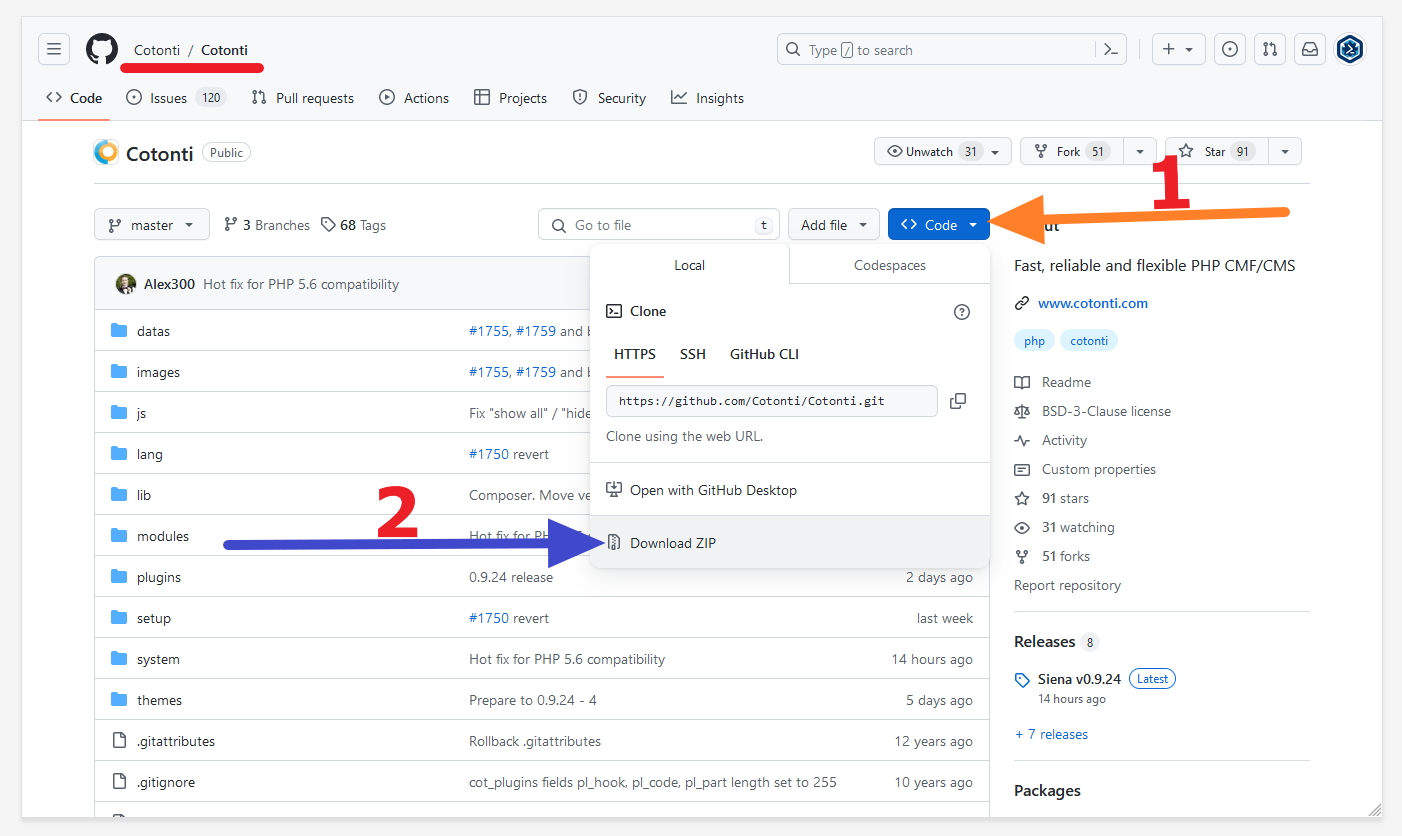Switch to the Codespaces tab

890,265
